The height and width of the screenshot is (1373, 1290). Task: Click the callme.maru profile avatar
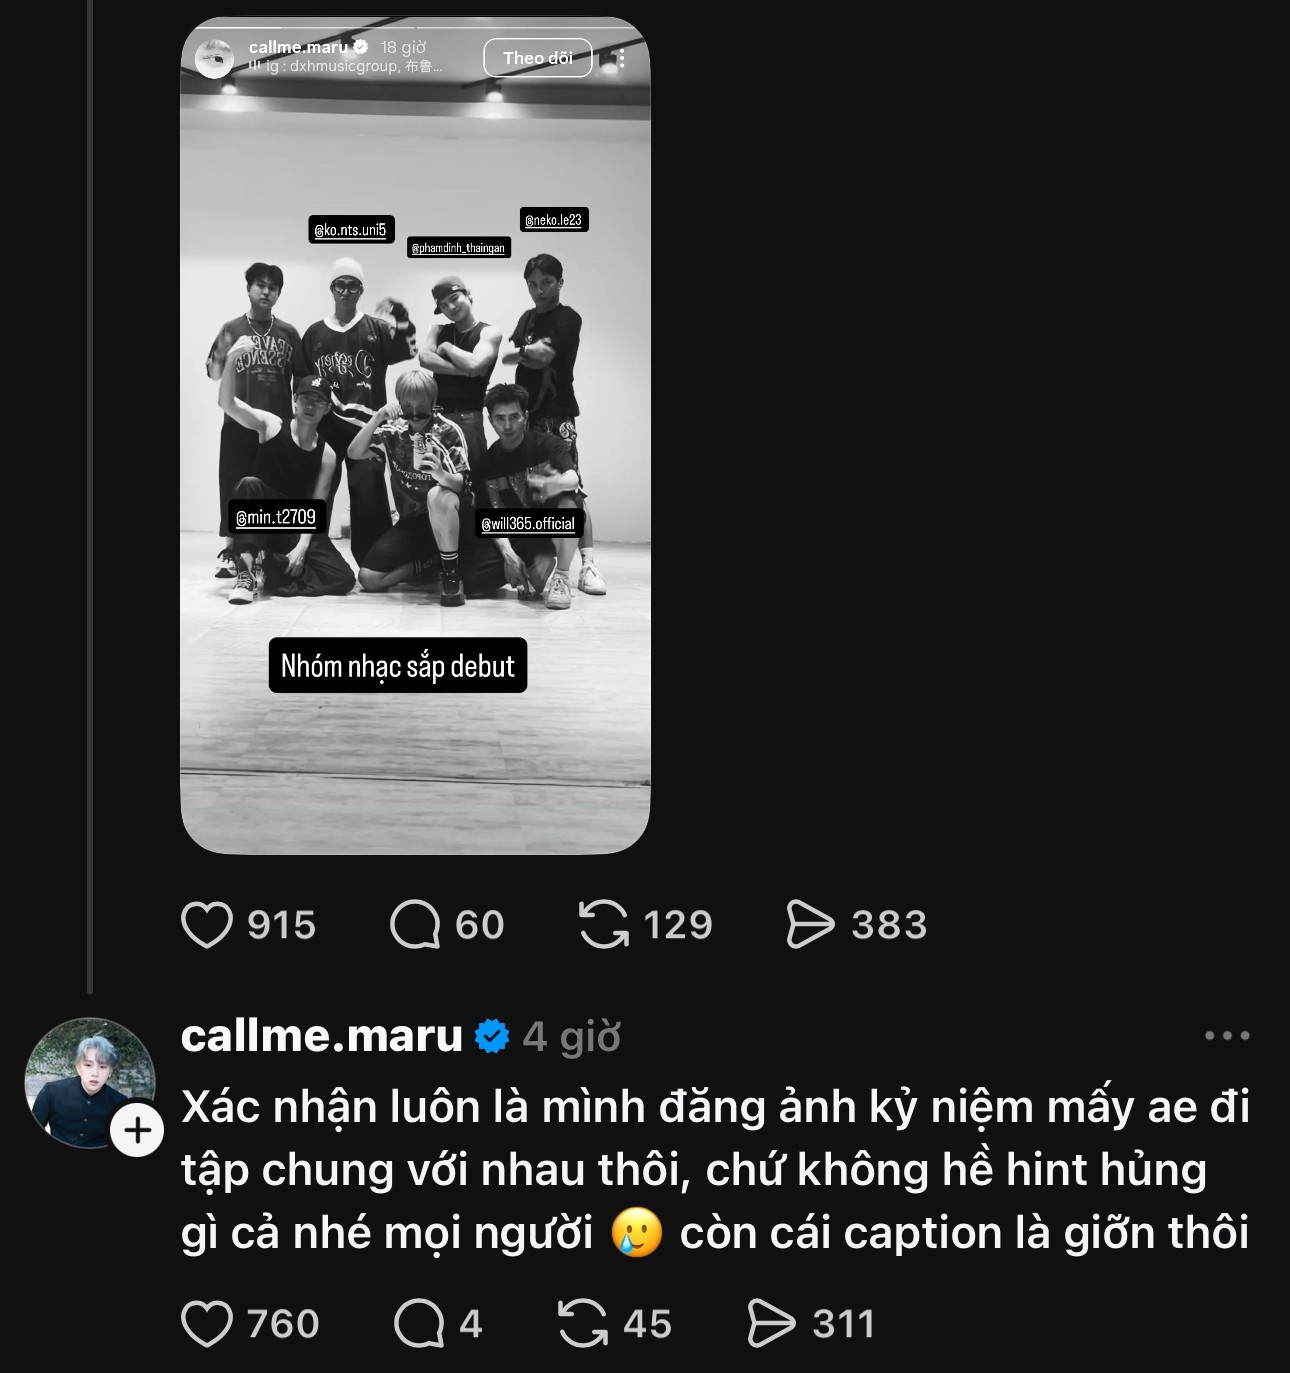88,1082
